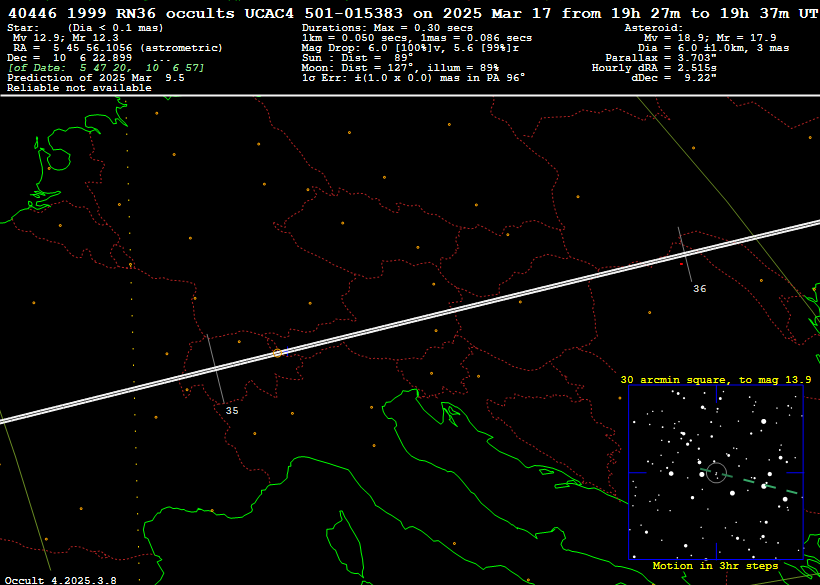Select the '1σ Err: ±(1.0 x 0.0) mas' line
This screenshot has height=585, width=820.
click(x=413, y=77)
